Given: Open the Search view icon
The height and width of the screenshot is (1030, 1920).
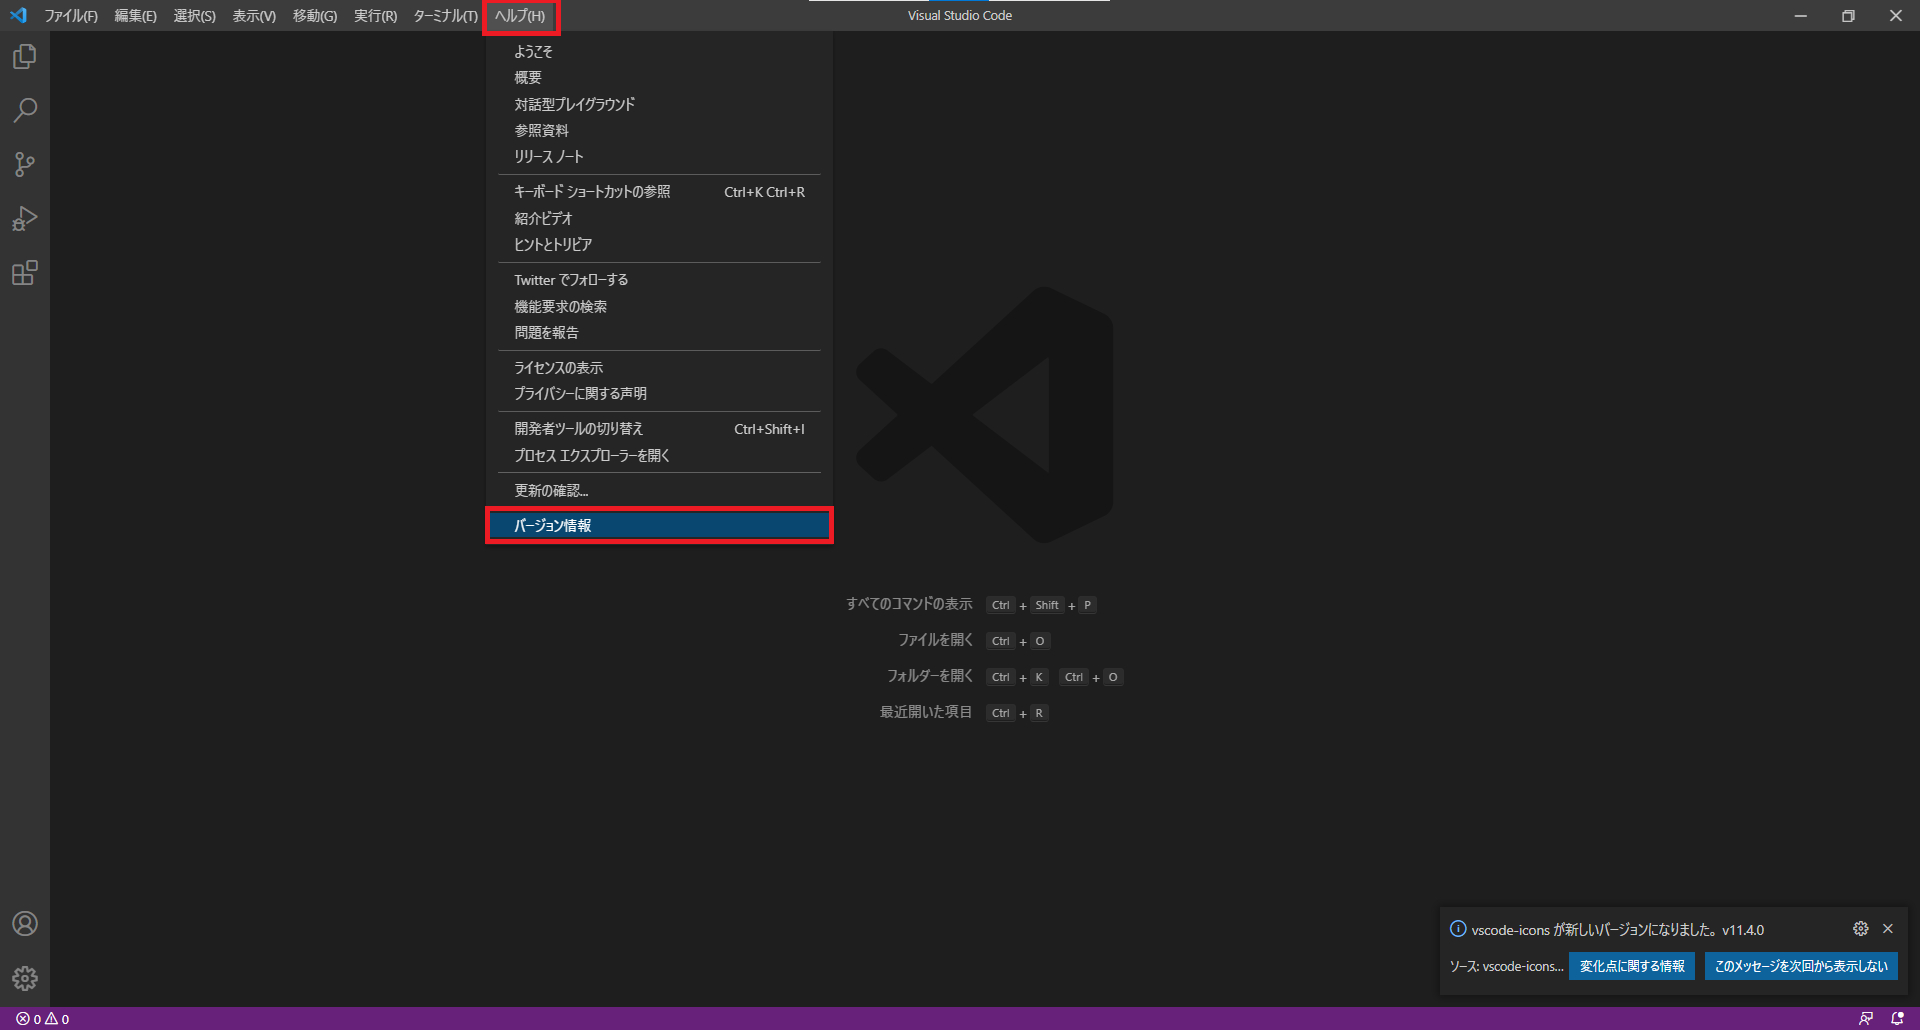Looking at the screenshot, I should coord(25,110).
